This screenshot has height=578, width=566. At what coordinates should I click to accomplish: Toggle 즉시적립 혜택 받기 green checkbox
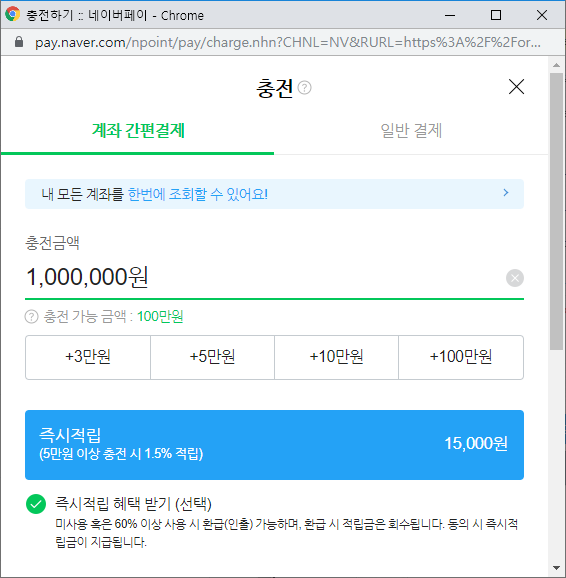coord(36,504)
